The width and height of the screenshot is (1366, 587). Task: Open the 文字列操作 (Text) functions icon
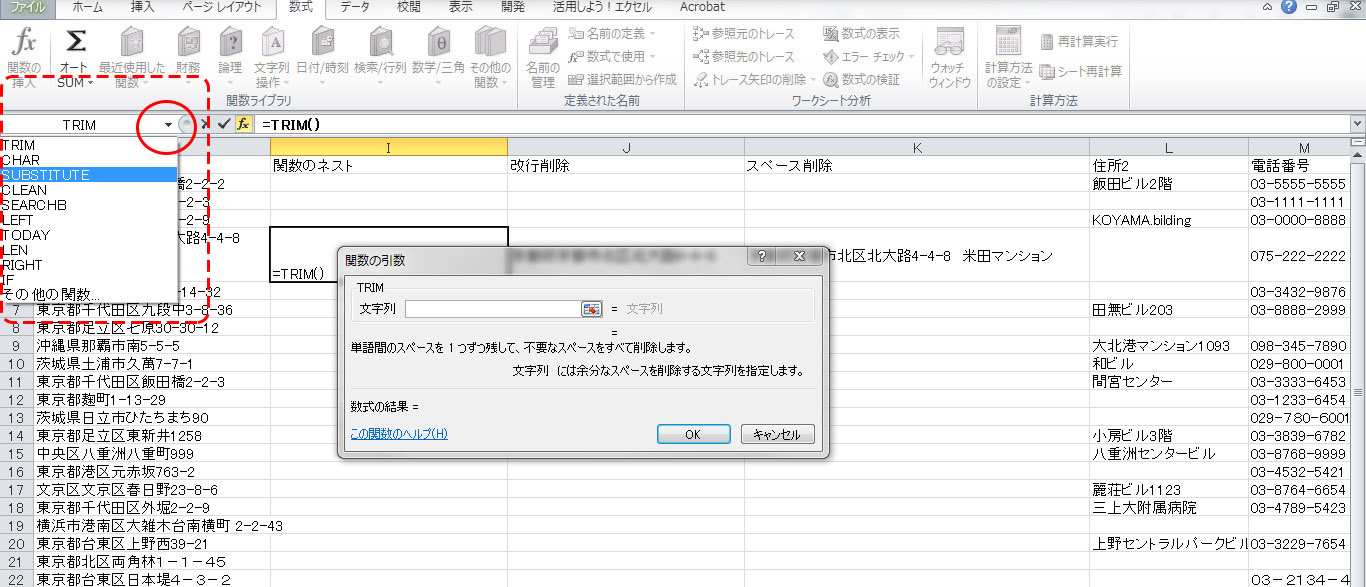pyautogui.click(x=274, y=45)
